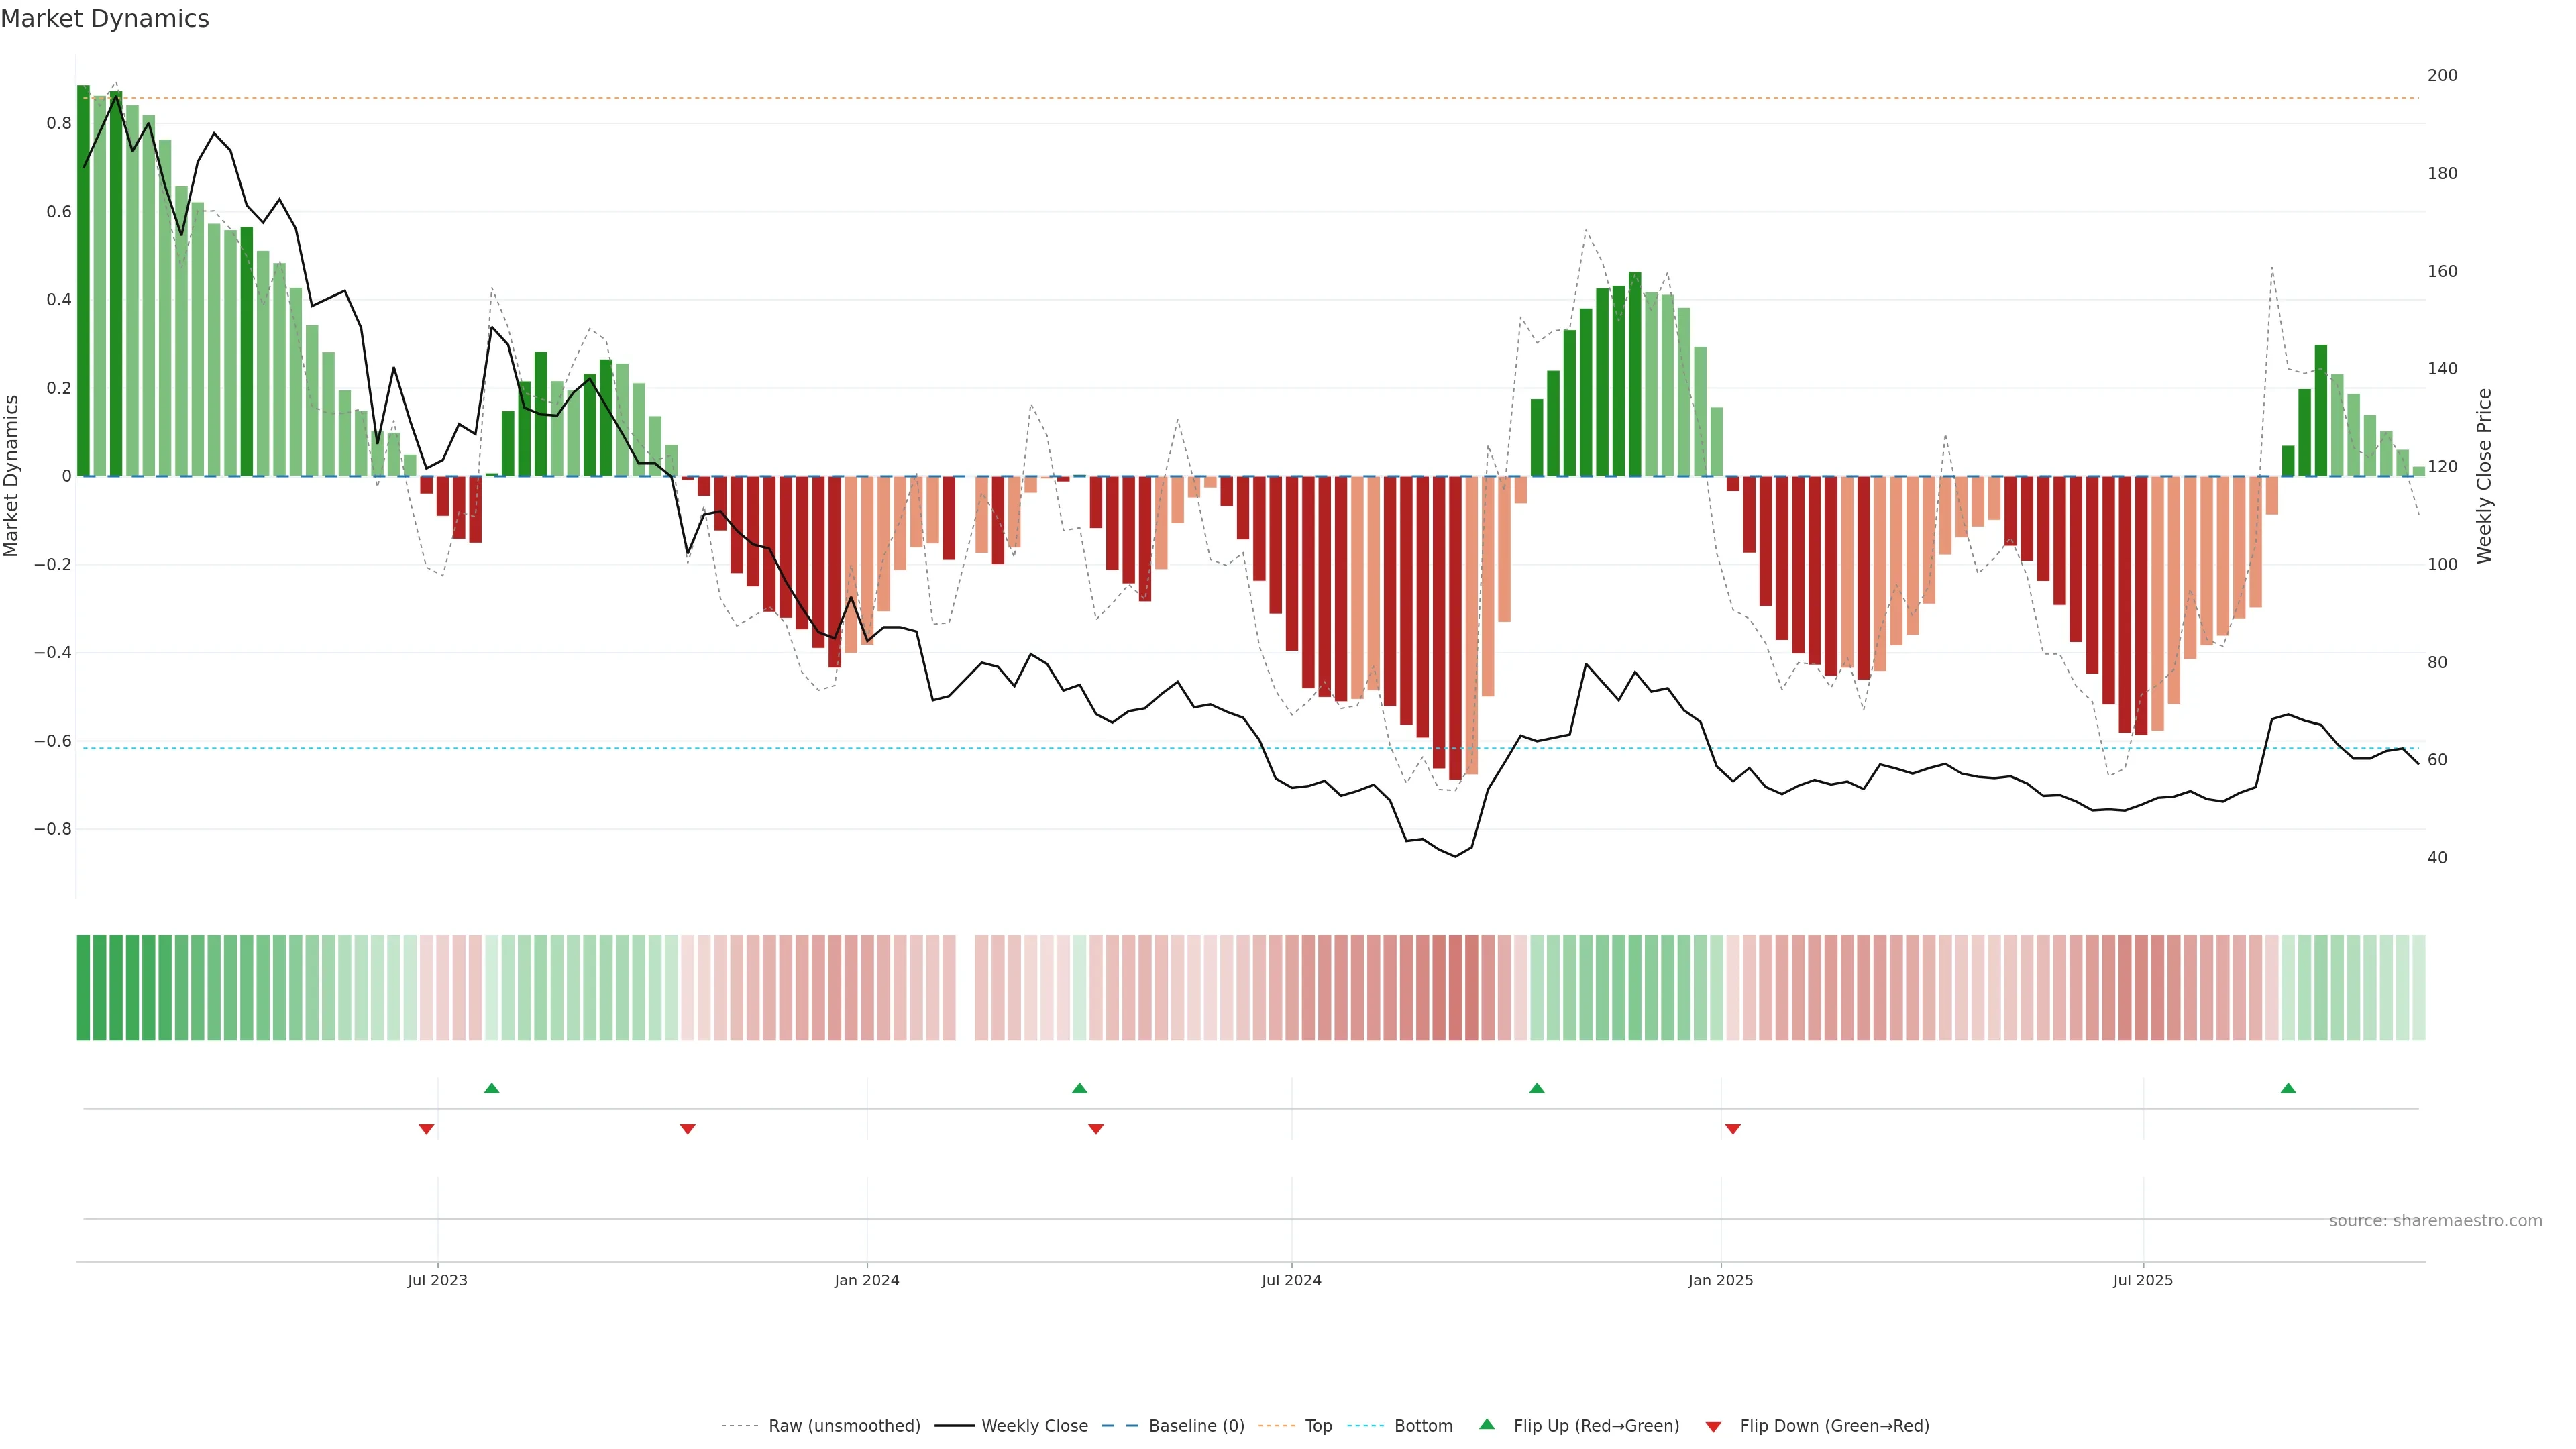Click the red flip-down marker between Jul 2023 and Jan 2024
This screenshot has height=1449, width=2576.
point(687,1129)
